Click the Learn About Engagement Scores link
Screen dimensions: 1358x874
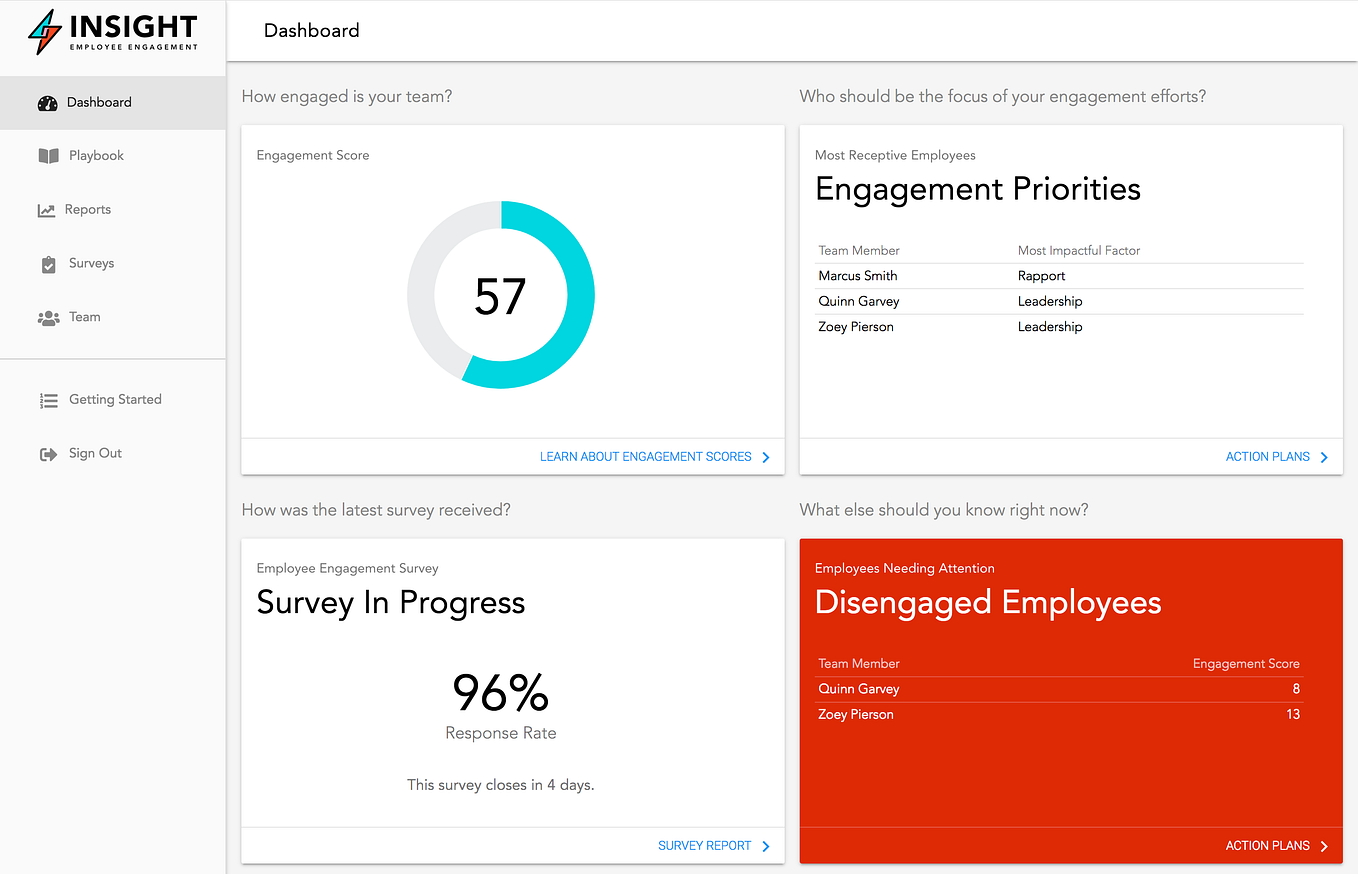point(645,457)
